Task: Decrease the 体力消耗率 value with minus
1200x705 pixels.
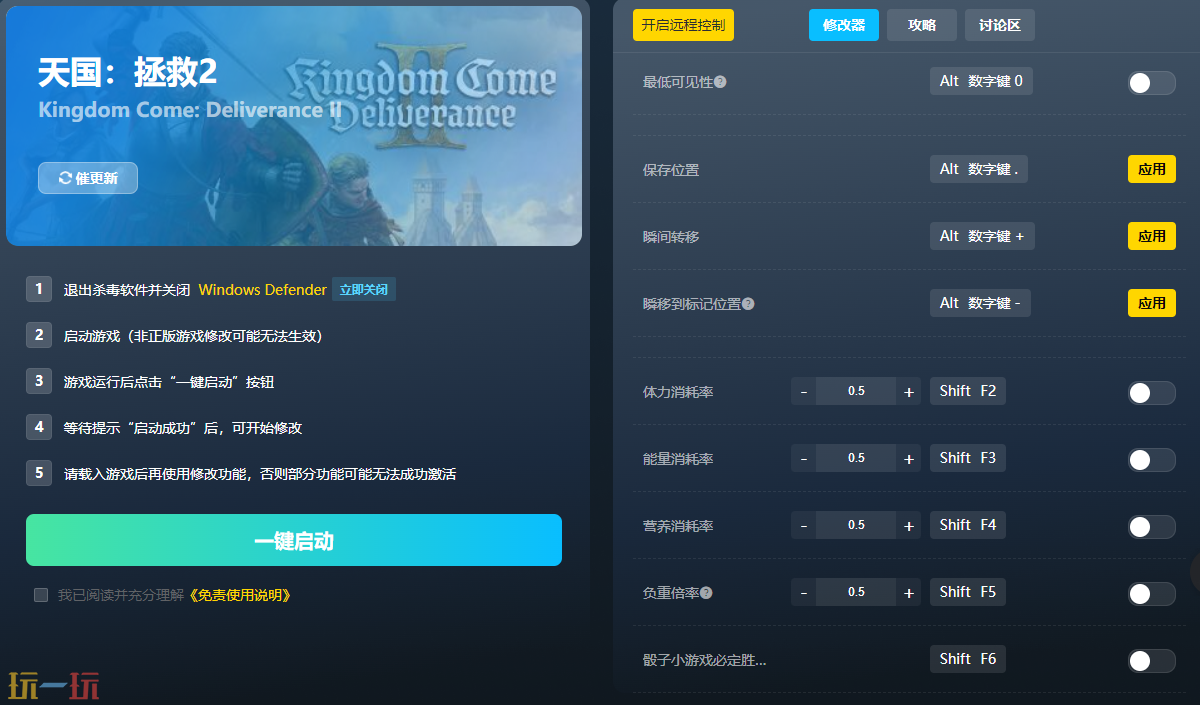Action: tap(804, 392)
